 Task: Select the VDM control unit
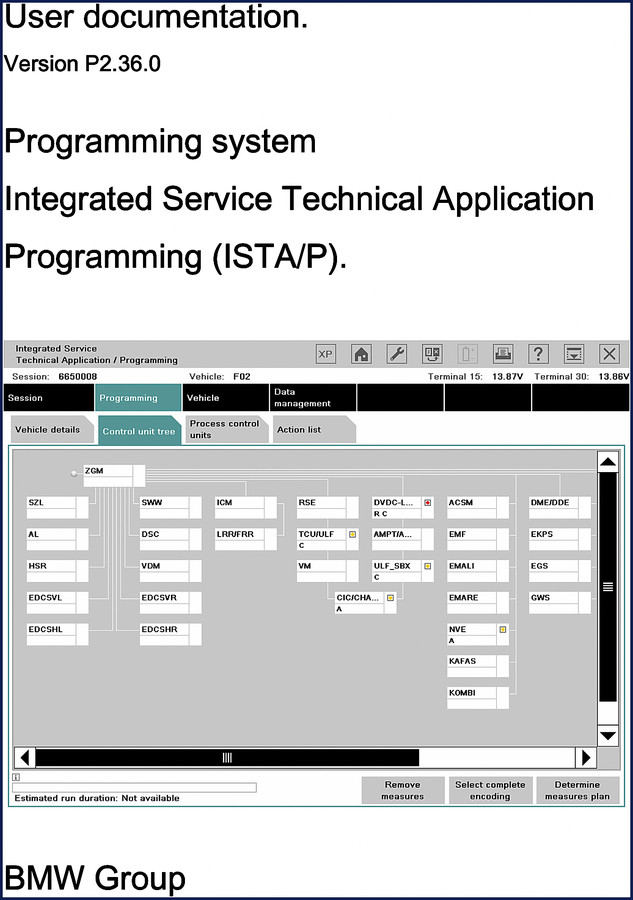click(x=170, y=571)
